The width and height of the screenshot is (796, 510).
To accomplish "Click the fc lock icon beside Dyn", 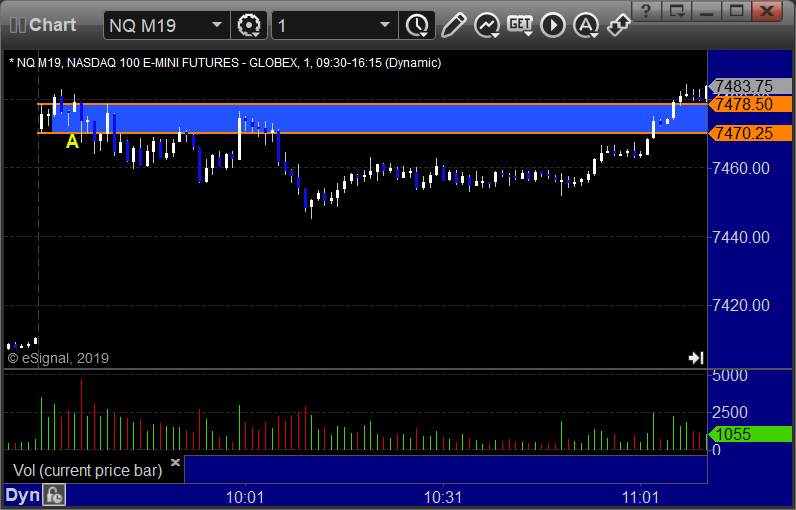I will tap(54, 495).
